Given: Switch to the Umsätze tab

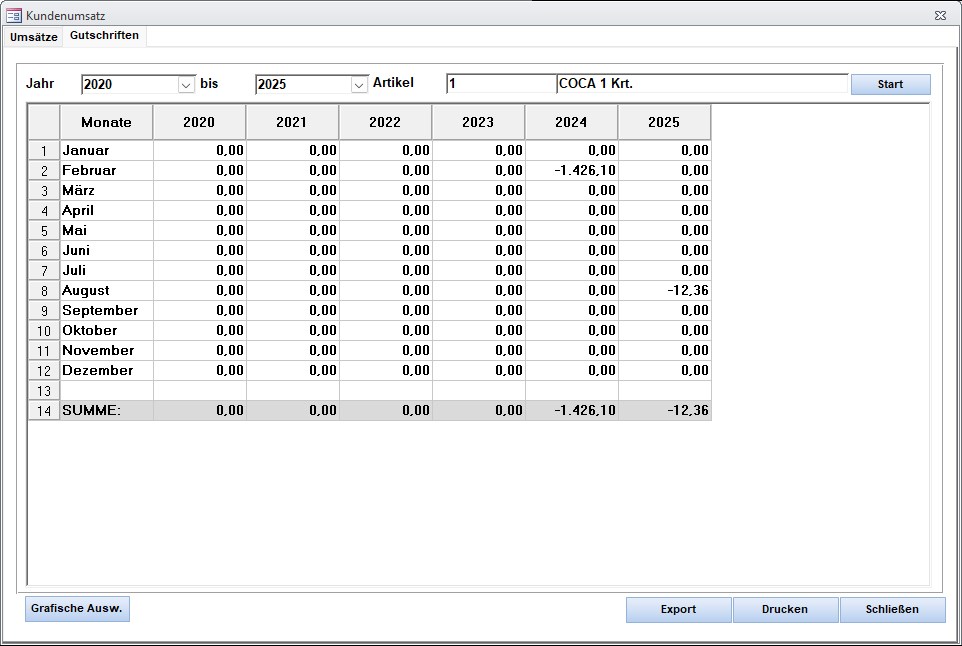Looking at the screenshot, I should pyautogui.click(x=33, y=37).
